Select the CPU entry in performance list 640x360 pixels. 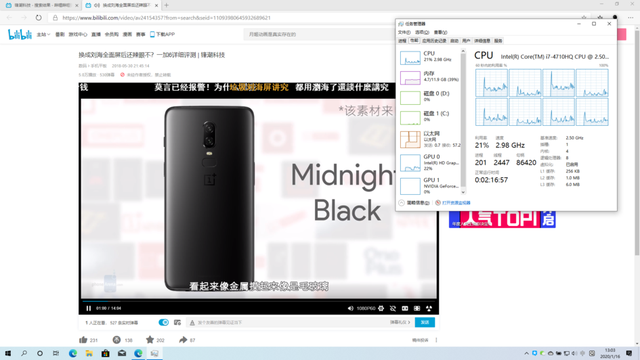coord(429,58)
